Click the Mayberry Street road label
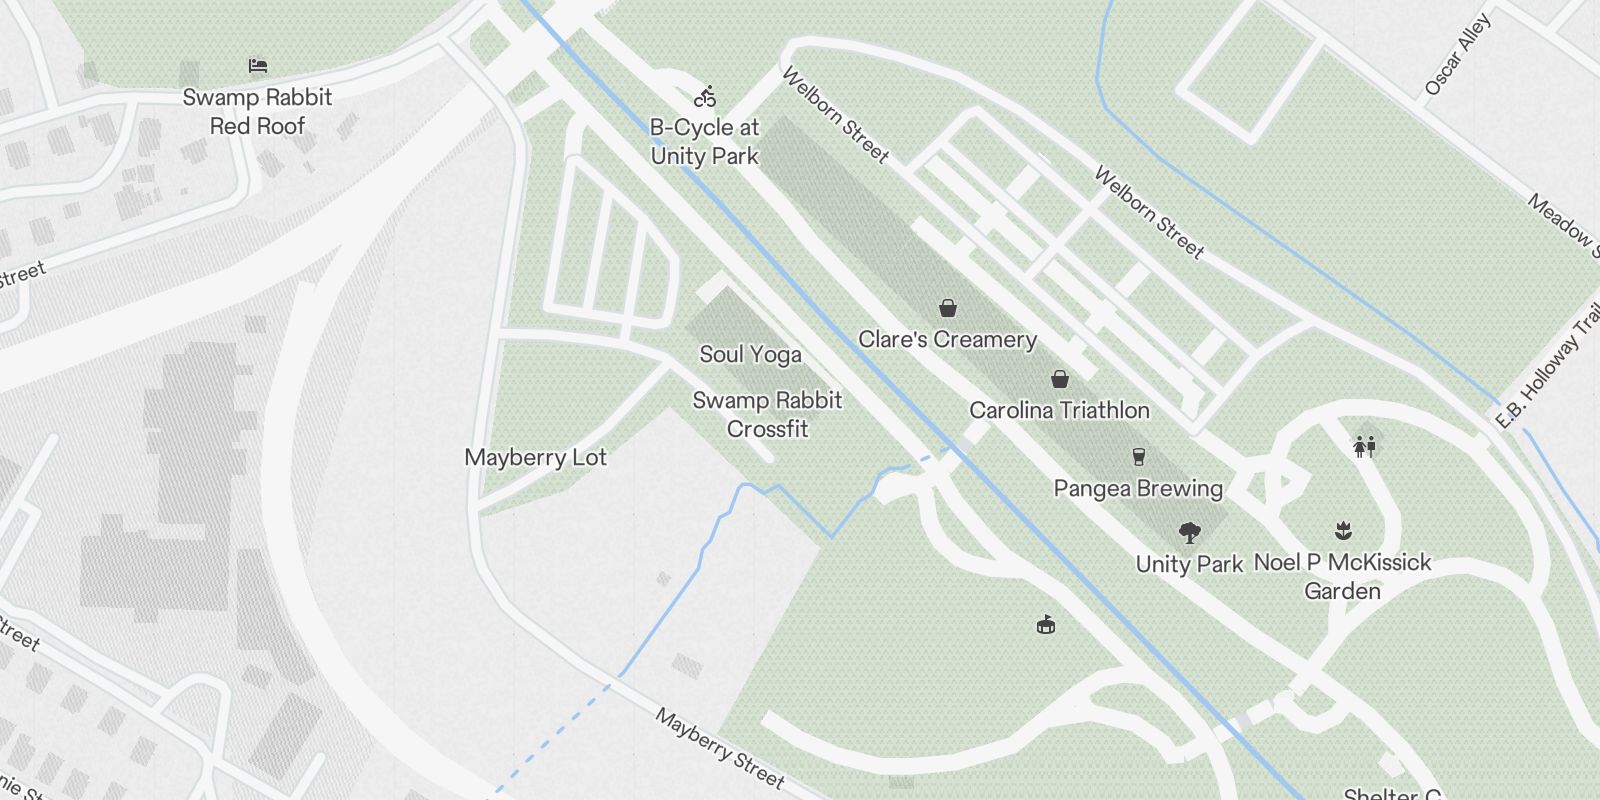The image size is (1600, 800). point(720,748)
